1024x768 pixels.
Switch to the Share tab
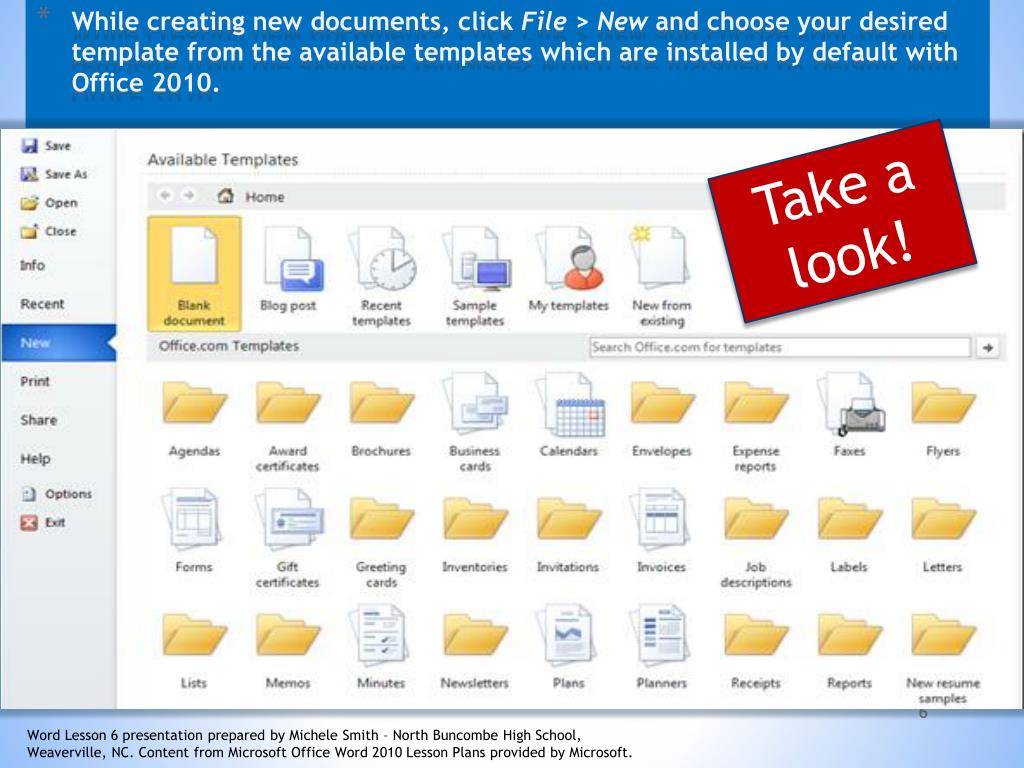[x=39, y=420]
